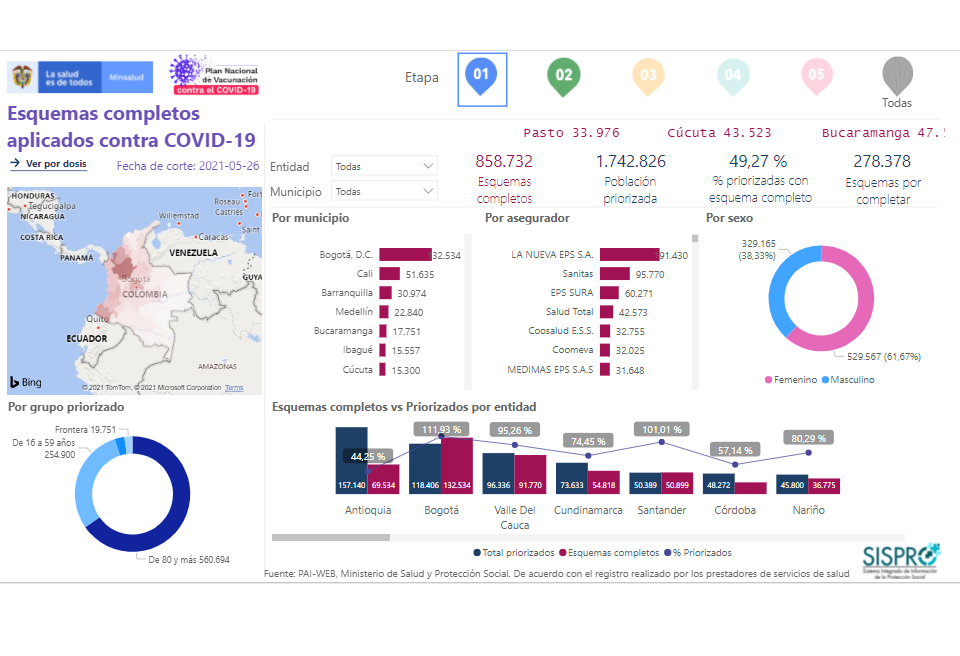The image size is (960, 656).
Task: Open the Entidad dropdown
Action: (x=384, y=166)
